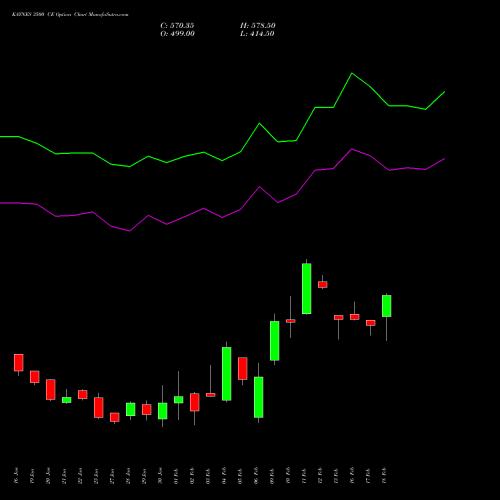Click the close value C: 570.35
Screen dimensions: 500x500
pyautogui.click(x=177, y=26)
